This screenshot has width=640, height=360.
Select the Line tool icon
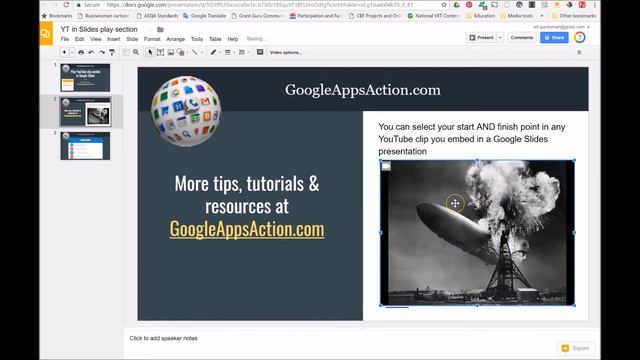(195, 52)
